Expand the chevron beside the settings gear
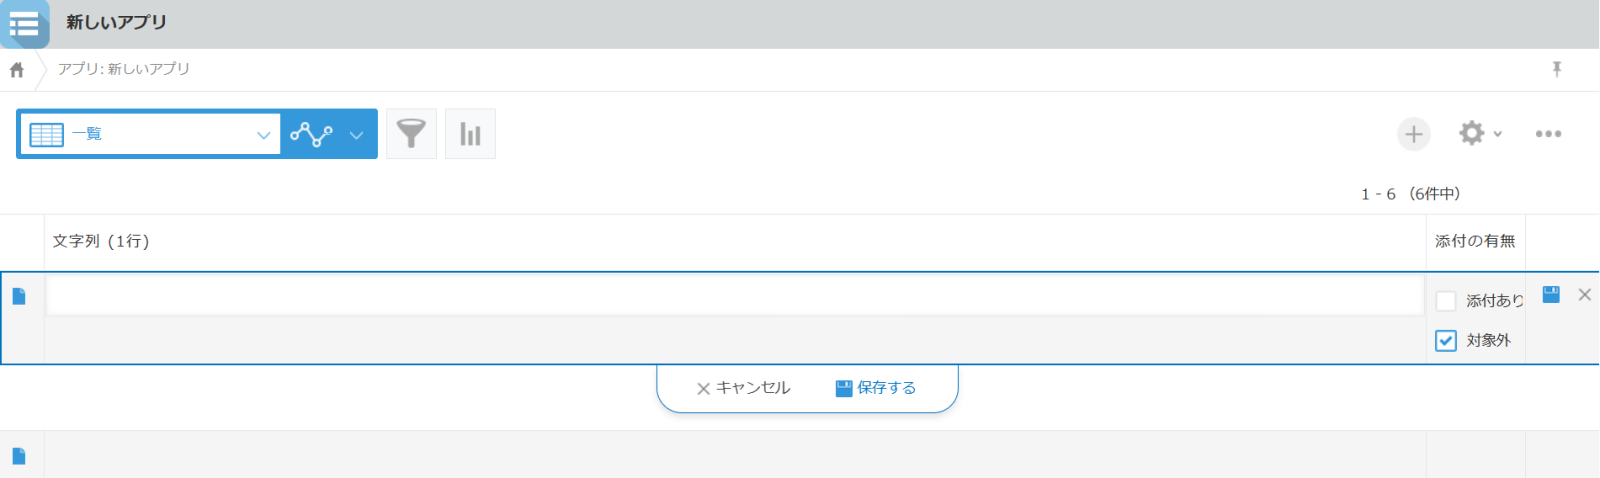Viewport: 1600px width, 478px height. [1498, 134]
